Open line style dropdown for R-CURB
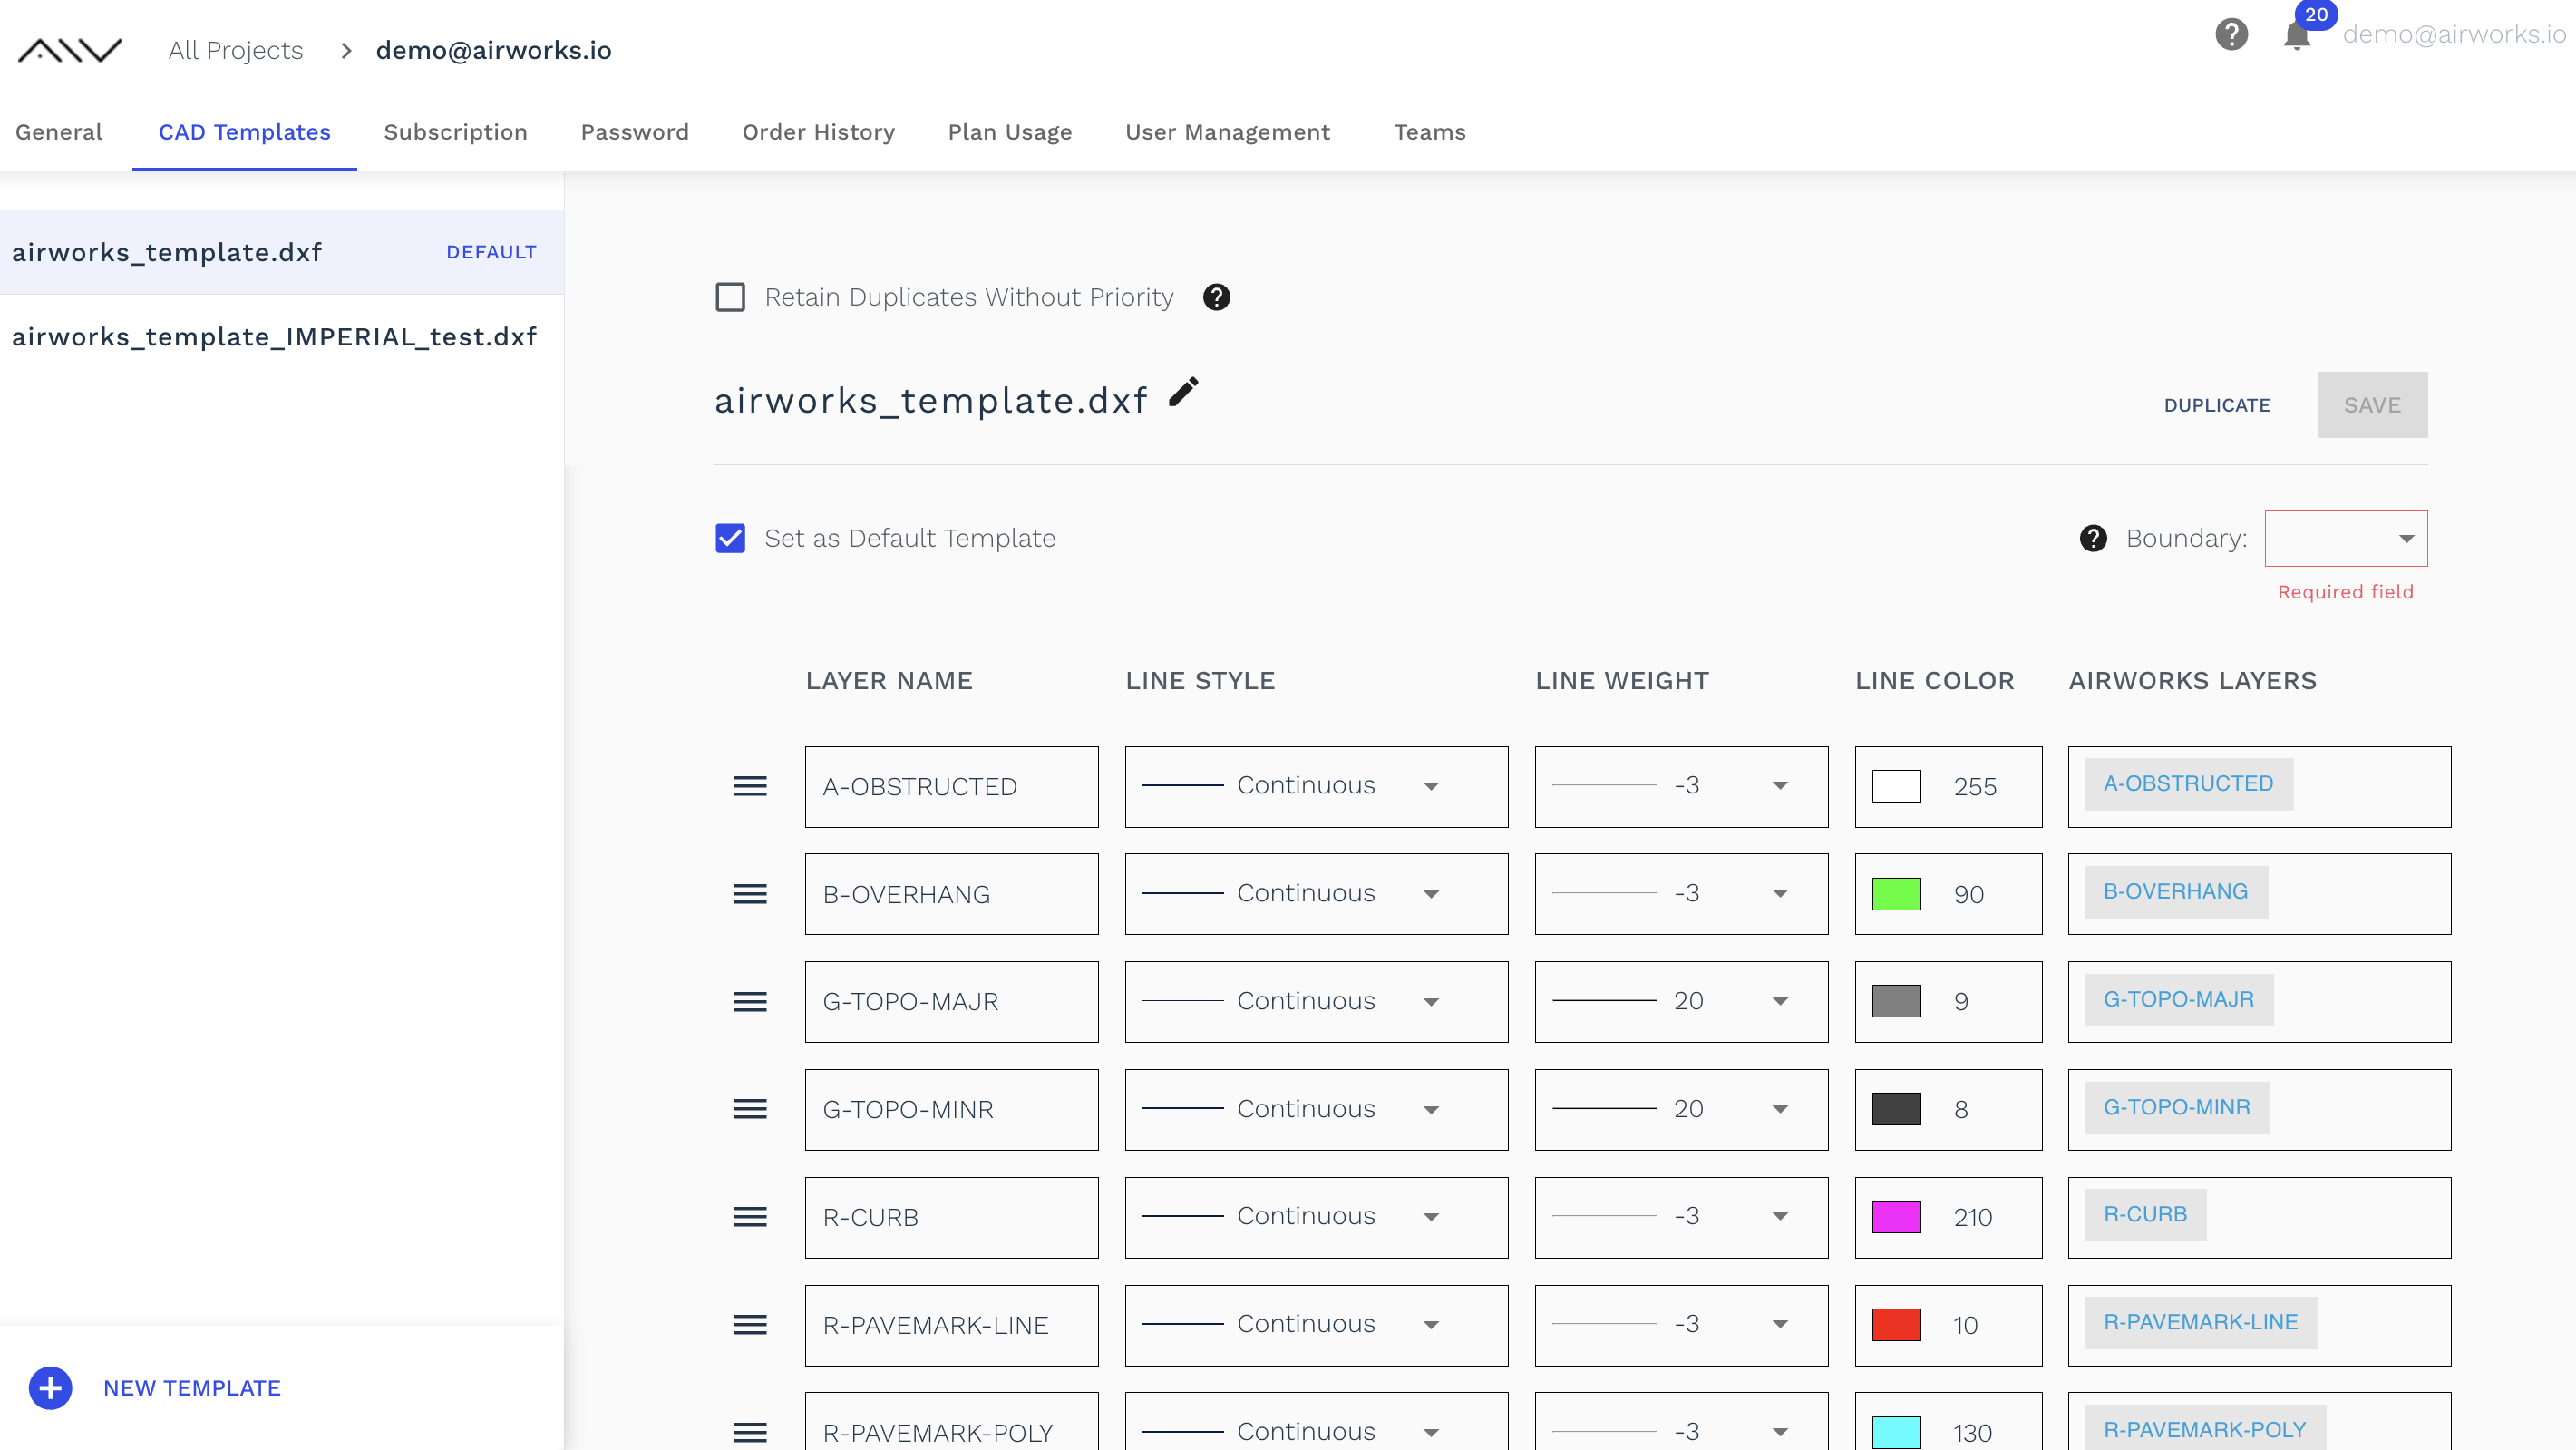 tap(1316, 1217)
